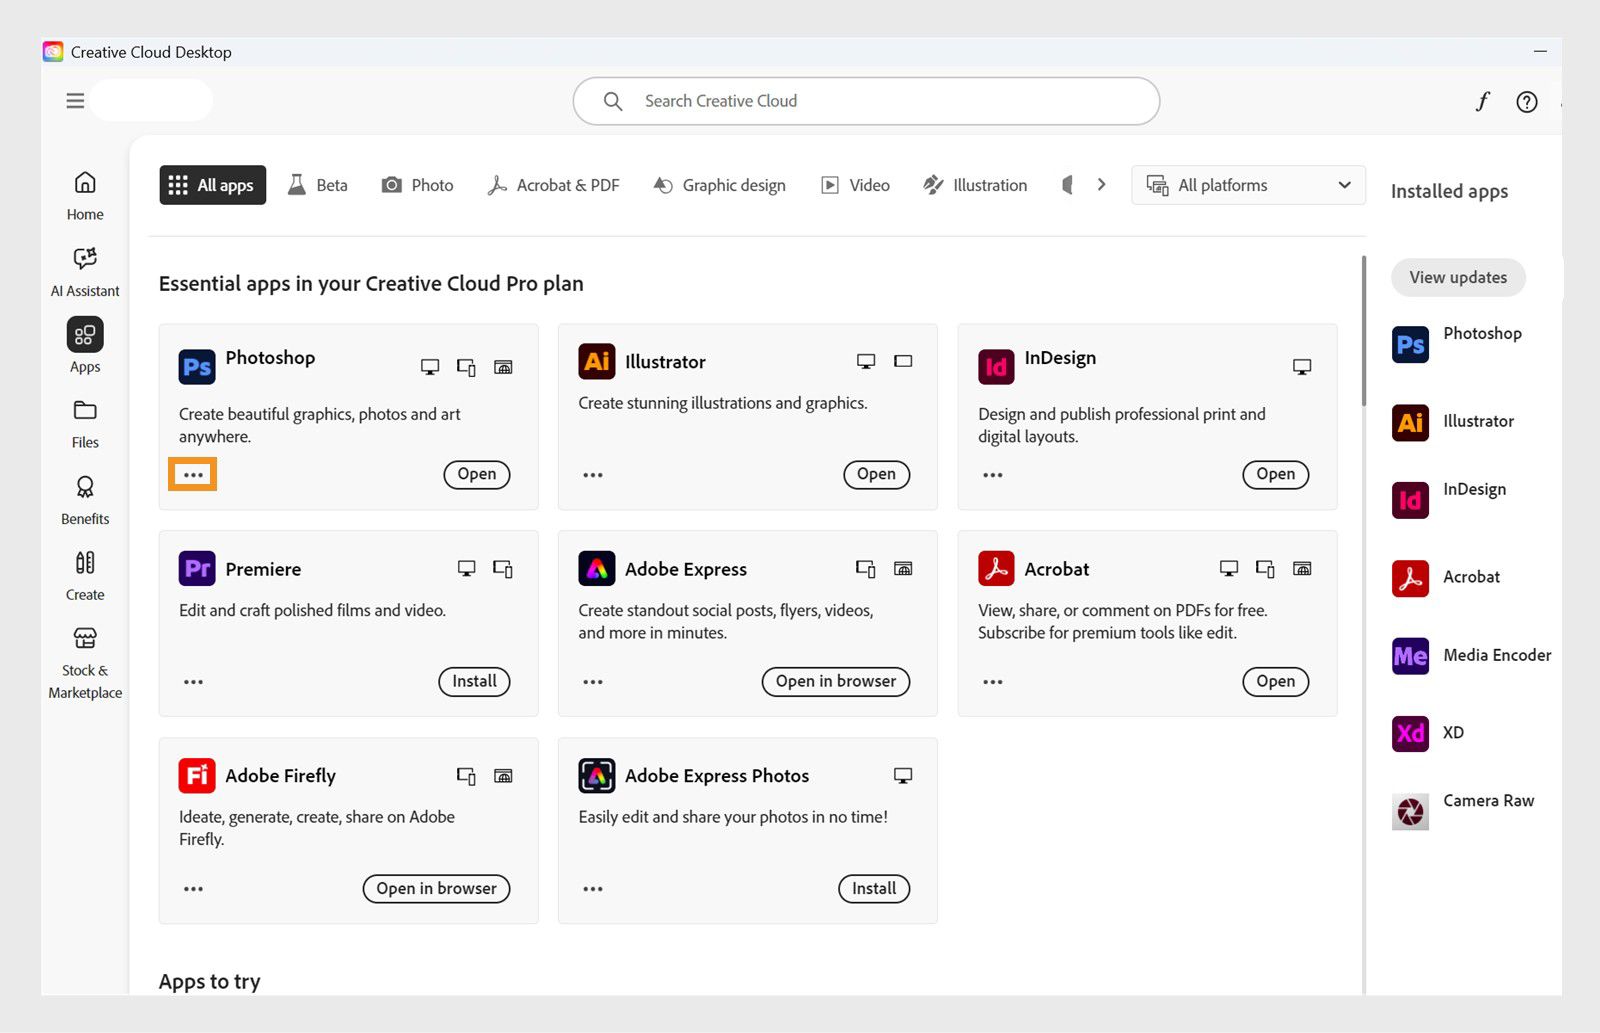The height and width of the screenshot is (1033, 1600).
Task: Open the hamburger navigation menu
Action: coord(75,101)
